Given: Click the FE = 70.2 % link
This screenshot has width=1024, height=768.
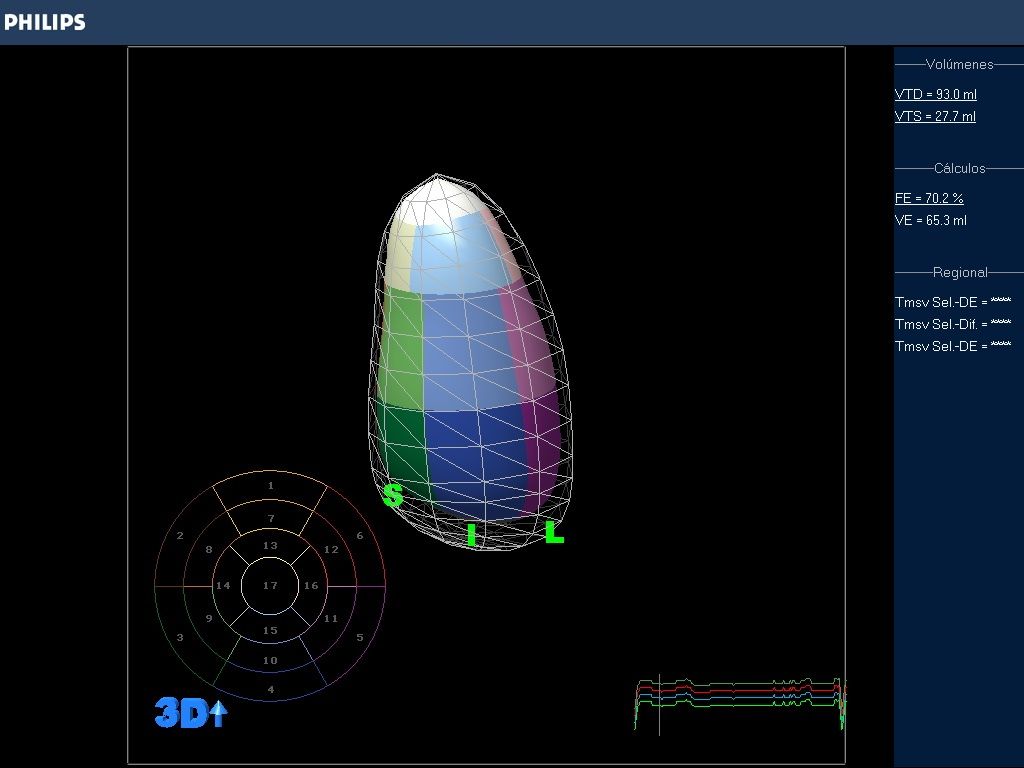Looking at the screenshot, I should point(929,198).
